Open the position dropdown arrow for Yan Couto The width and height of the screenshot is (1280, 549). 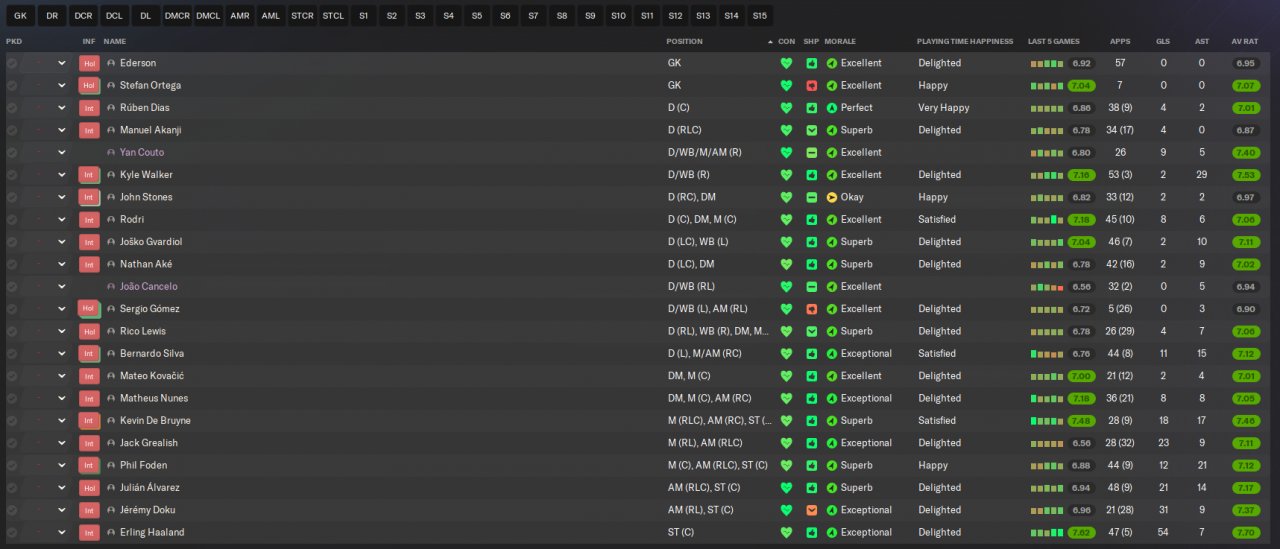[x=62, y=152]
